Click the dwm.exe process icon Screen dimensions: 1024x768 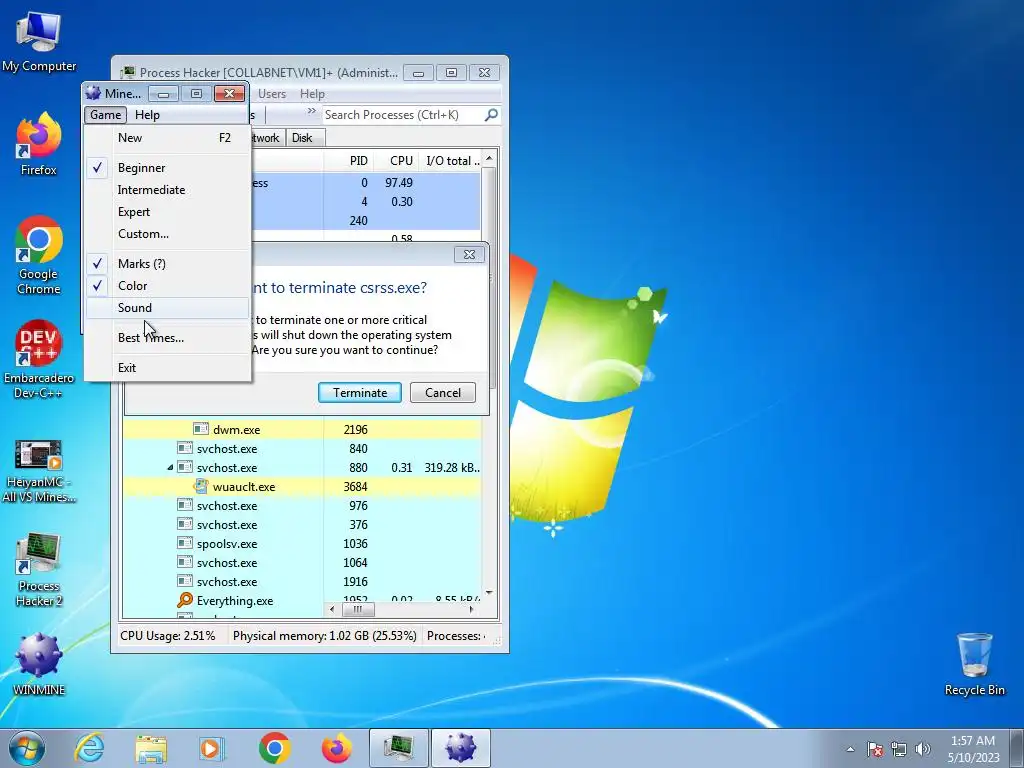[200, 429]
